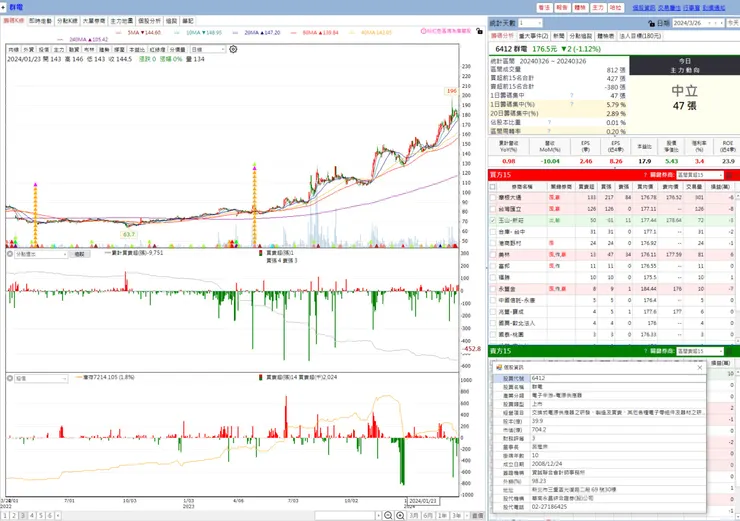Expand the arrow after the 3年 range button
740x521 pixels.
pos(467,515)
